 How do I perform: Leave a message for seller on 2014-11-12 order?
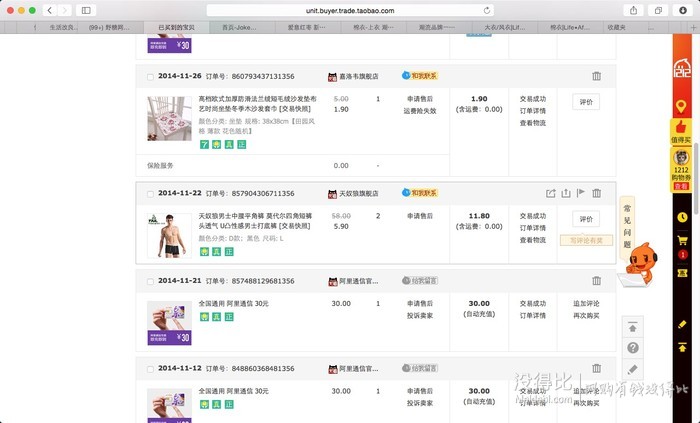point(420,368)
